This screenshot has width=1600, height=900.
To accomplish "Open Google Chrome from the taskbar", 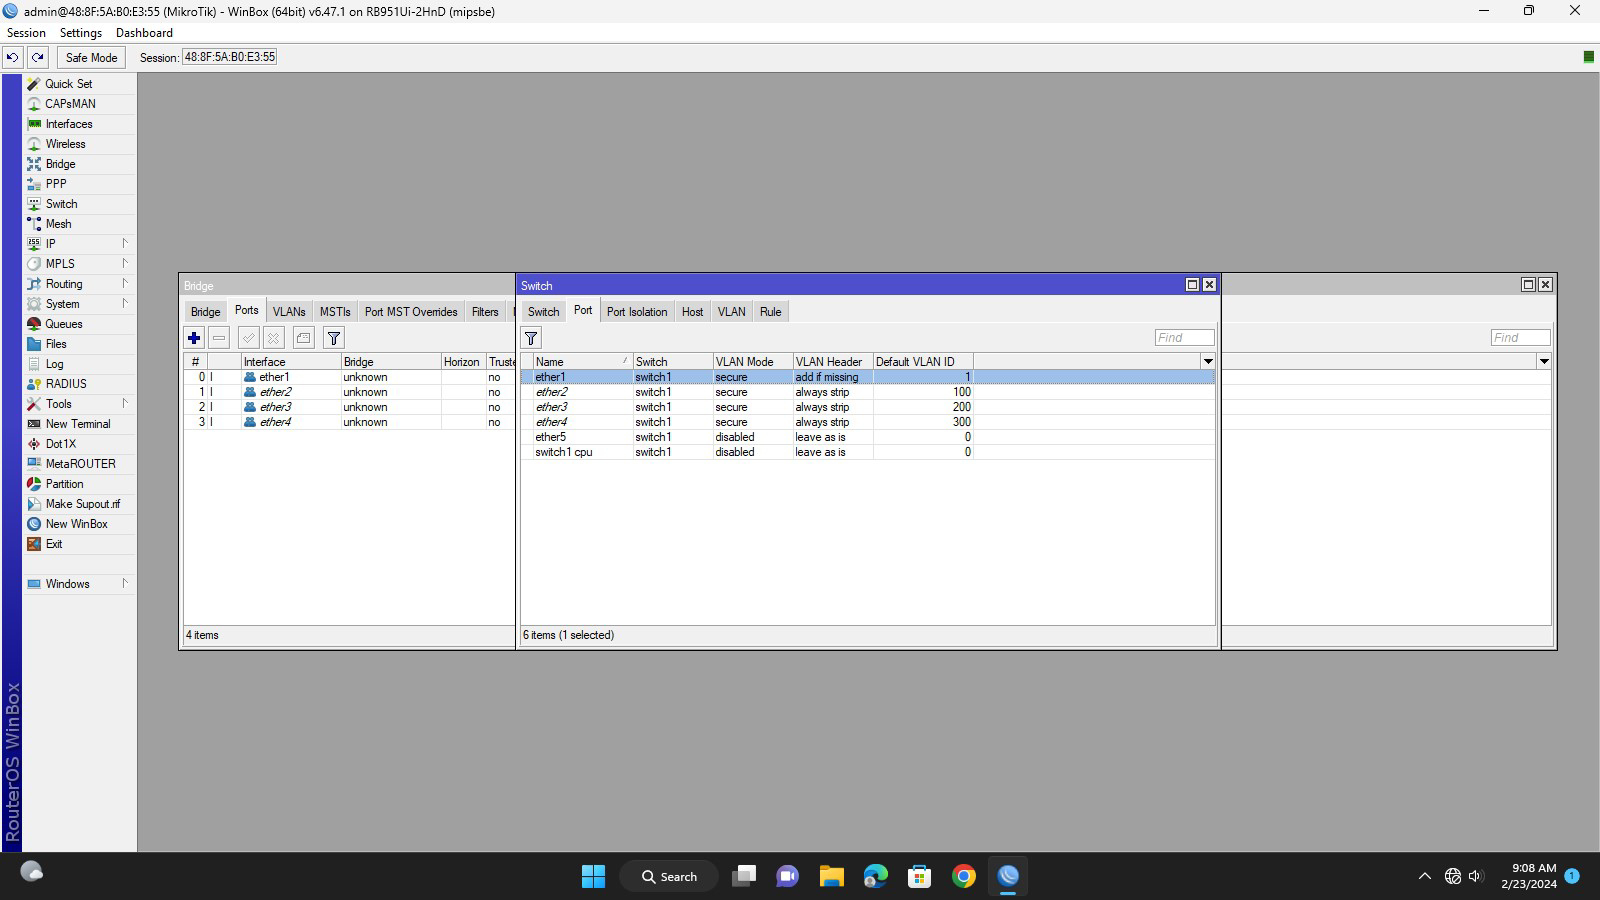I will (x=964, y=876).
